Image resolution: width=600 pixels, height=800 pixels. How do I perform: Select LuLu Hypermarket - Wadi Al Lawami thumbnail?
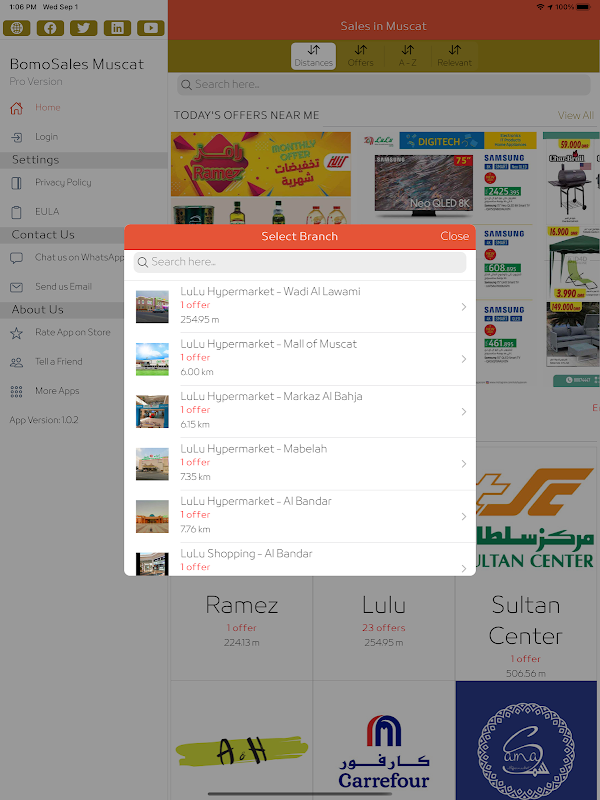point(152,307)
